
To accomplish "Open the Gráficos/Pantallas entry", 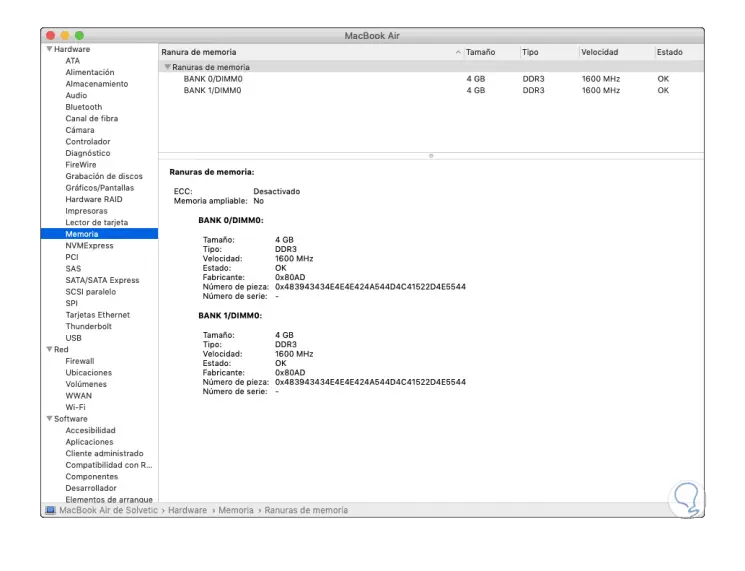I will (100, 188).
